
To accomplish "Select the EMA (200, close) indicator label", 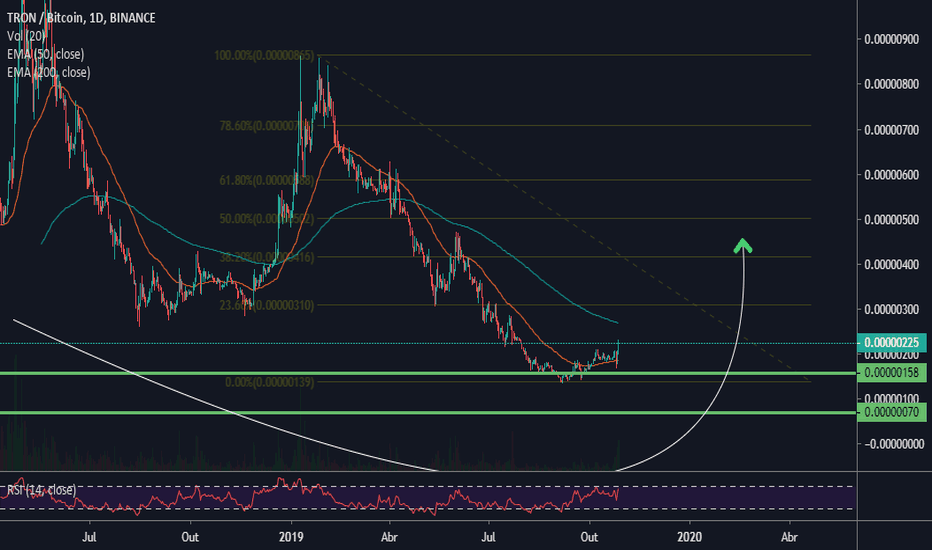I will (x=49, y=73).
